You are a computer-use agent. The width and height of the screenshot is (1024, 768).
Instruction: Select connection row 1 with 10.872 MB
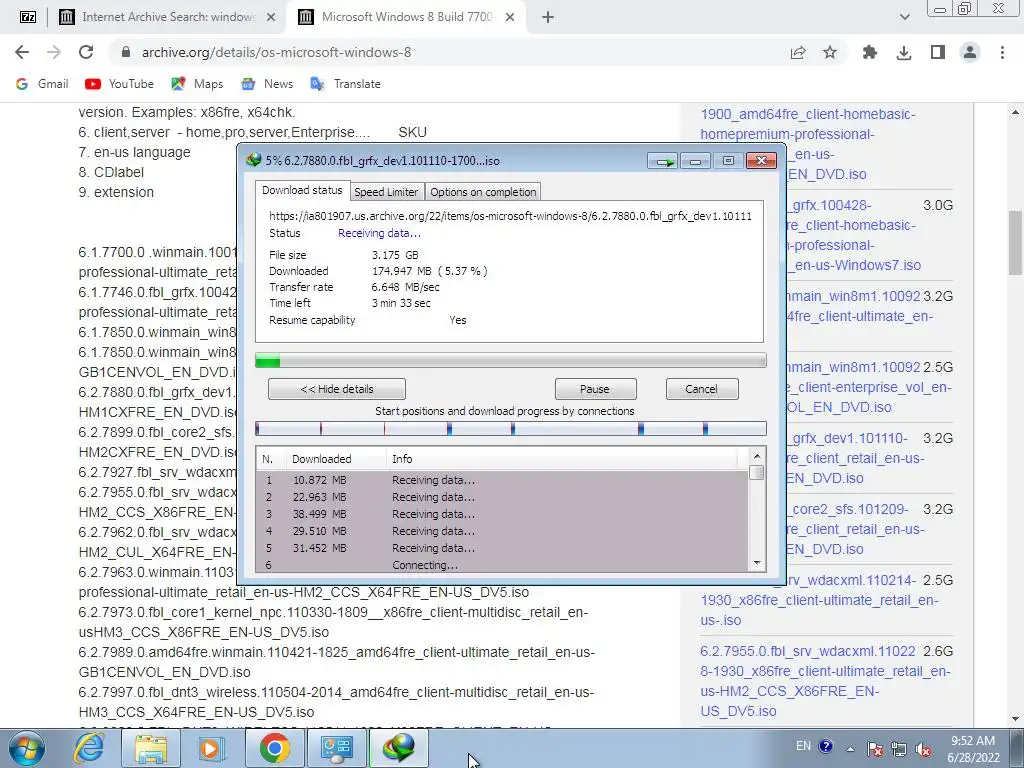[x=502, y=480]
